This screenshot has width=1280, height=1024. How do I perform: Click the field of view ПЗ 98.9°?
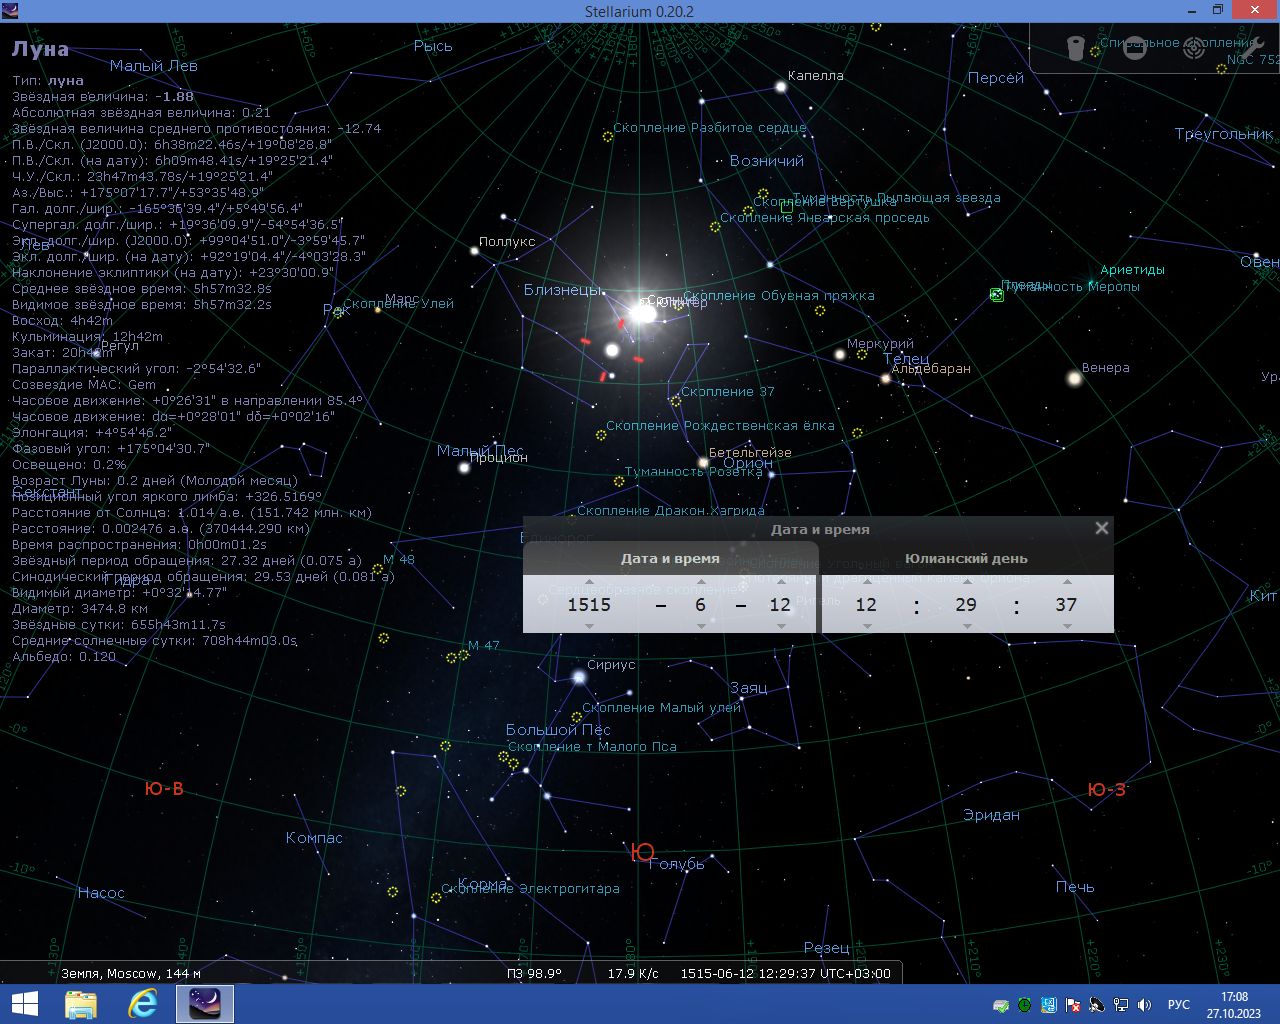coord(534,973)
